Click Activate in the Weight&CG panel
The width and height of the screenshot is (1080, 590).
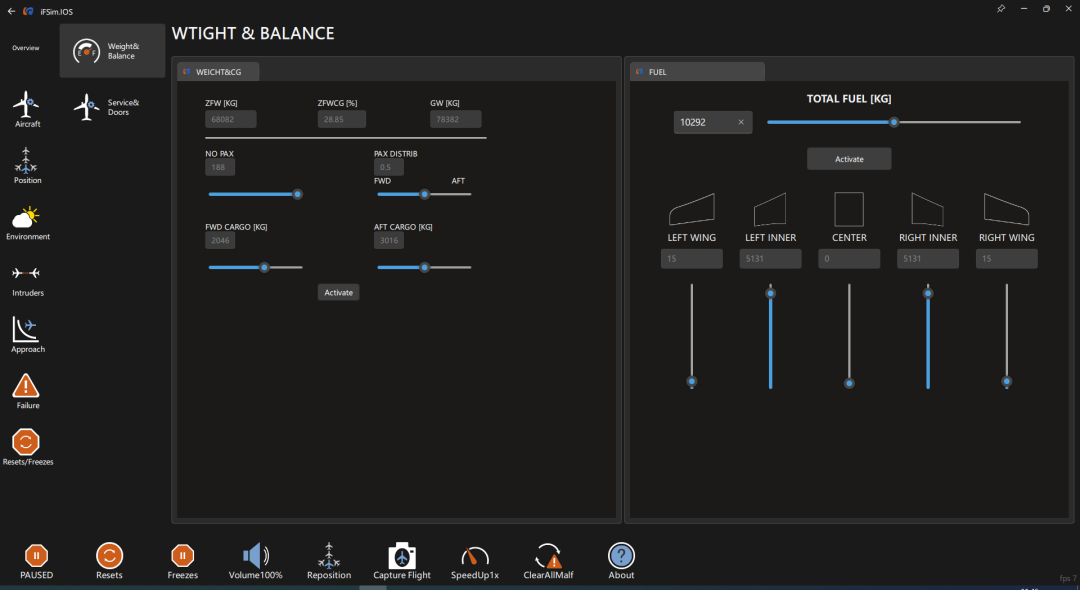click(338, 293)
